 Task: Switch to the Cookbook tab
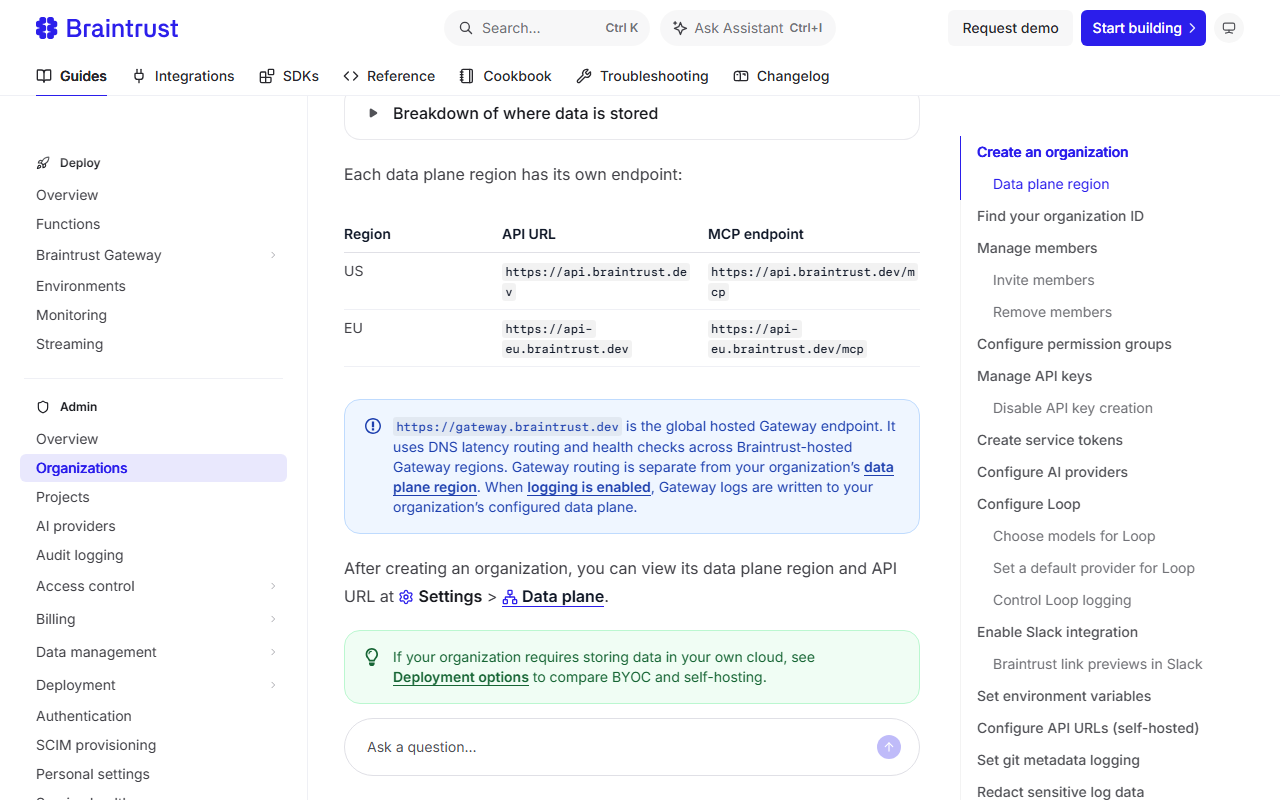(x=506, y=76)
